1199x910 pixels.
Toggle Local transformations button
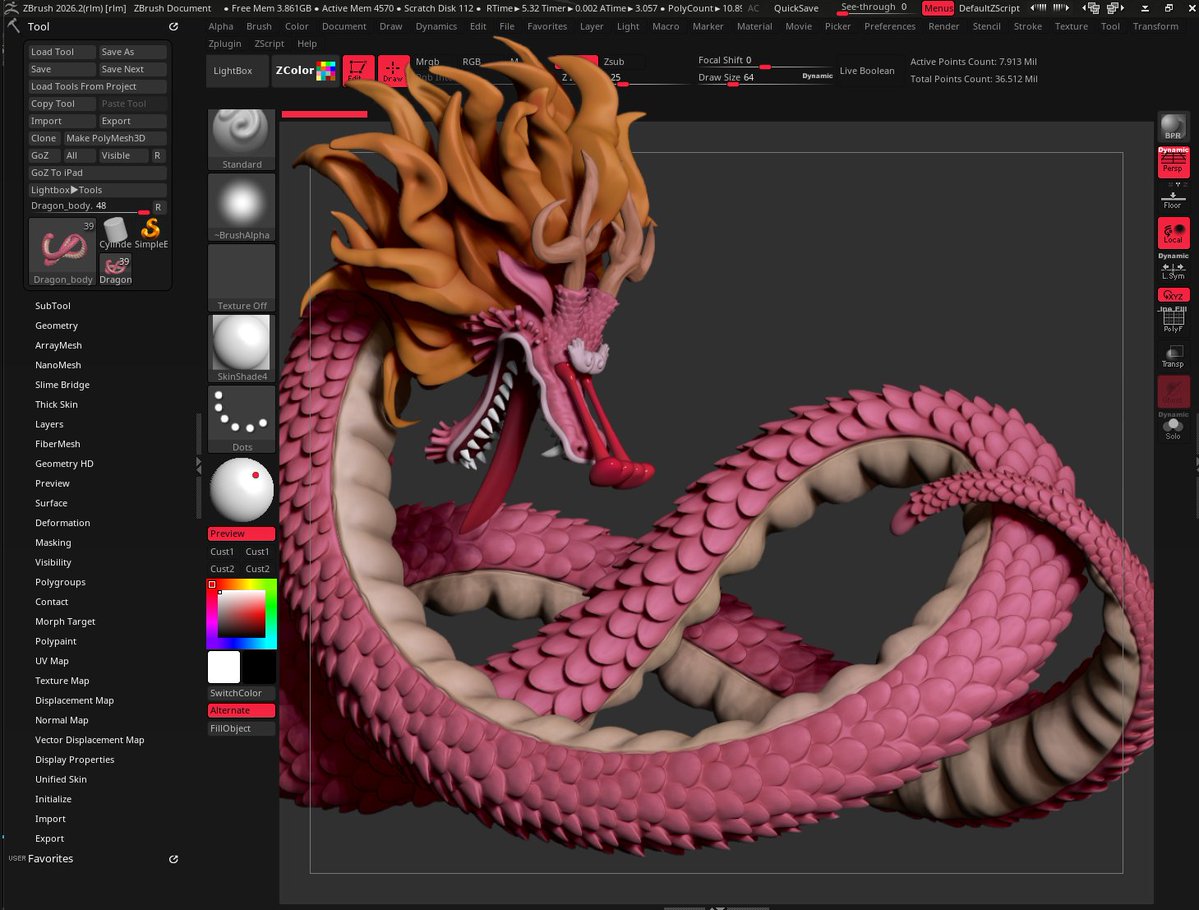pyautogui.click(x=1173, y=232)
